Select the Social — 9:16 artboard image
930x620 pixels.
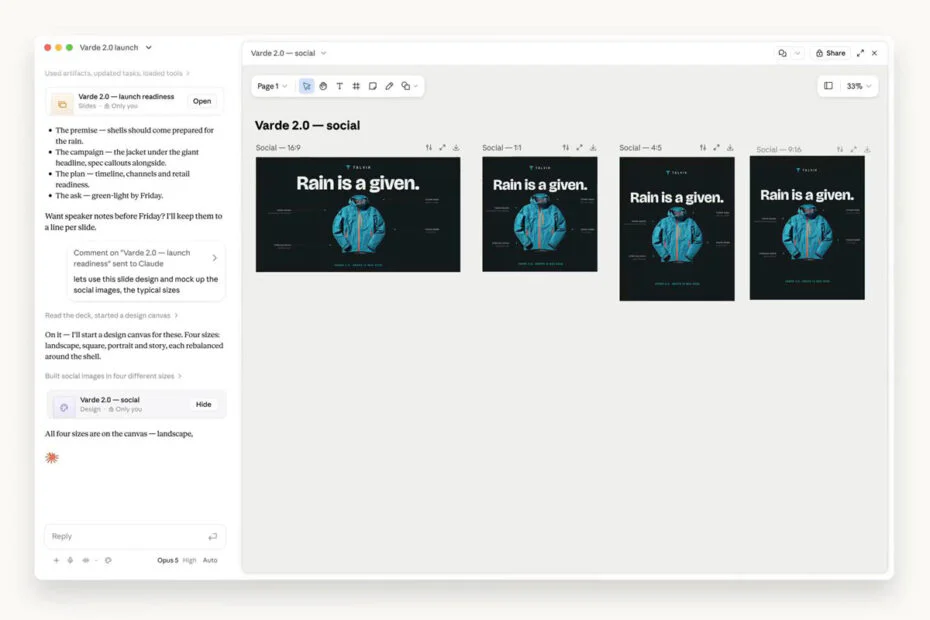point(807,228)
